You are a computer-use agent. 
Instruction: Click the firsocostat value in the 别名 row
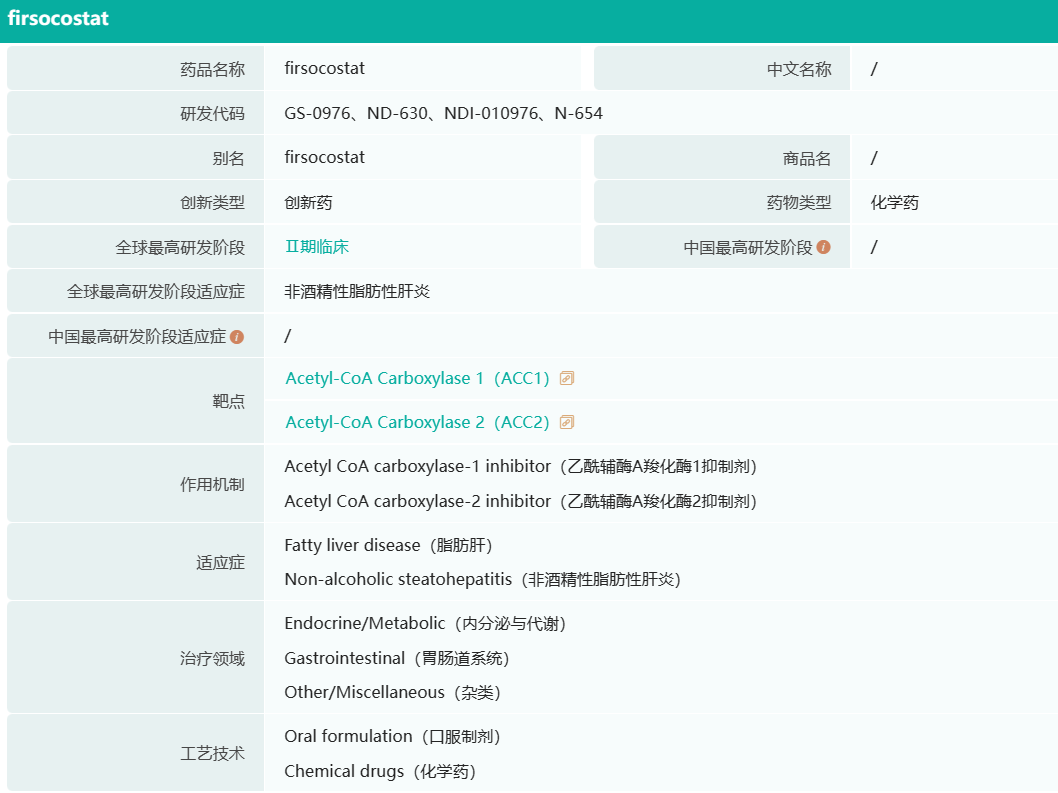click(324, 158)
